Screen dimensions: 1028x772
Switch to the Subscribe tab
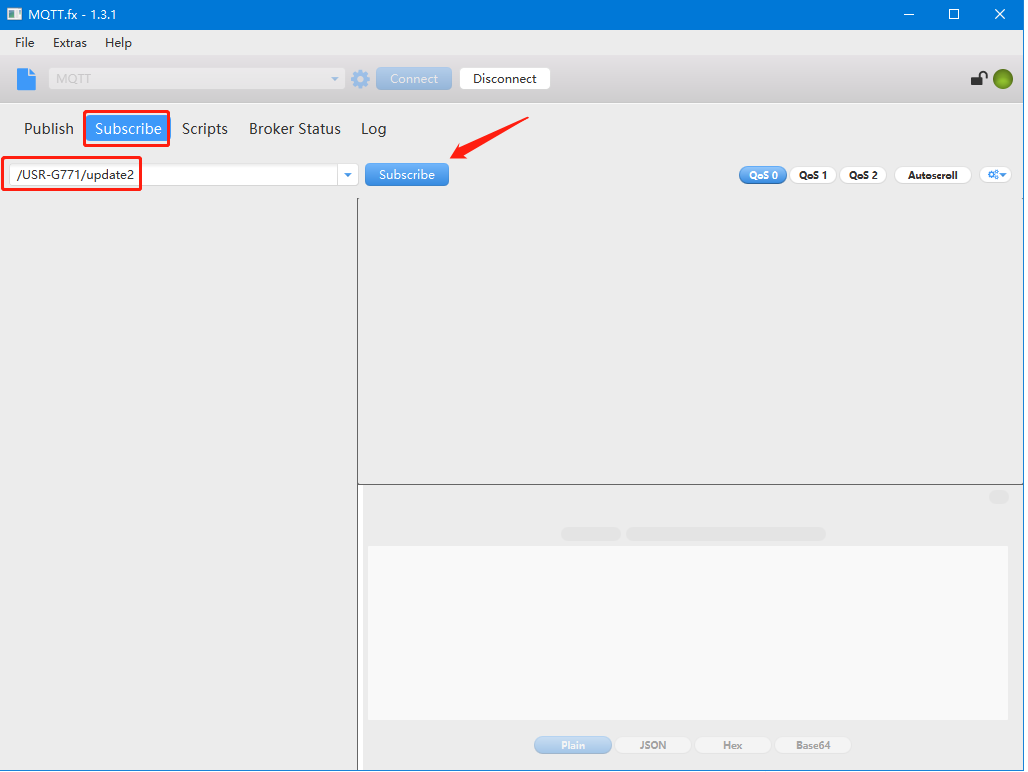pos(128,128)
